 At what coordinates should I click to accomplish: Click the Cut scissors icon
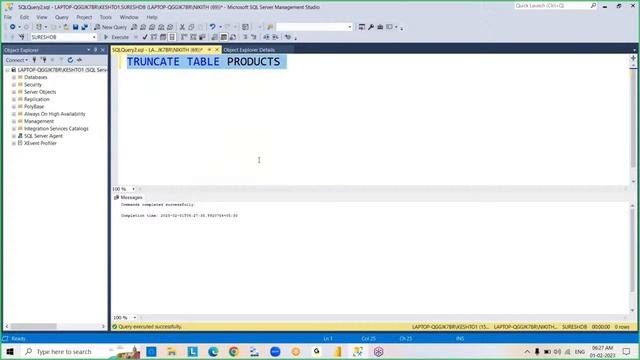point(182,27)
